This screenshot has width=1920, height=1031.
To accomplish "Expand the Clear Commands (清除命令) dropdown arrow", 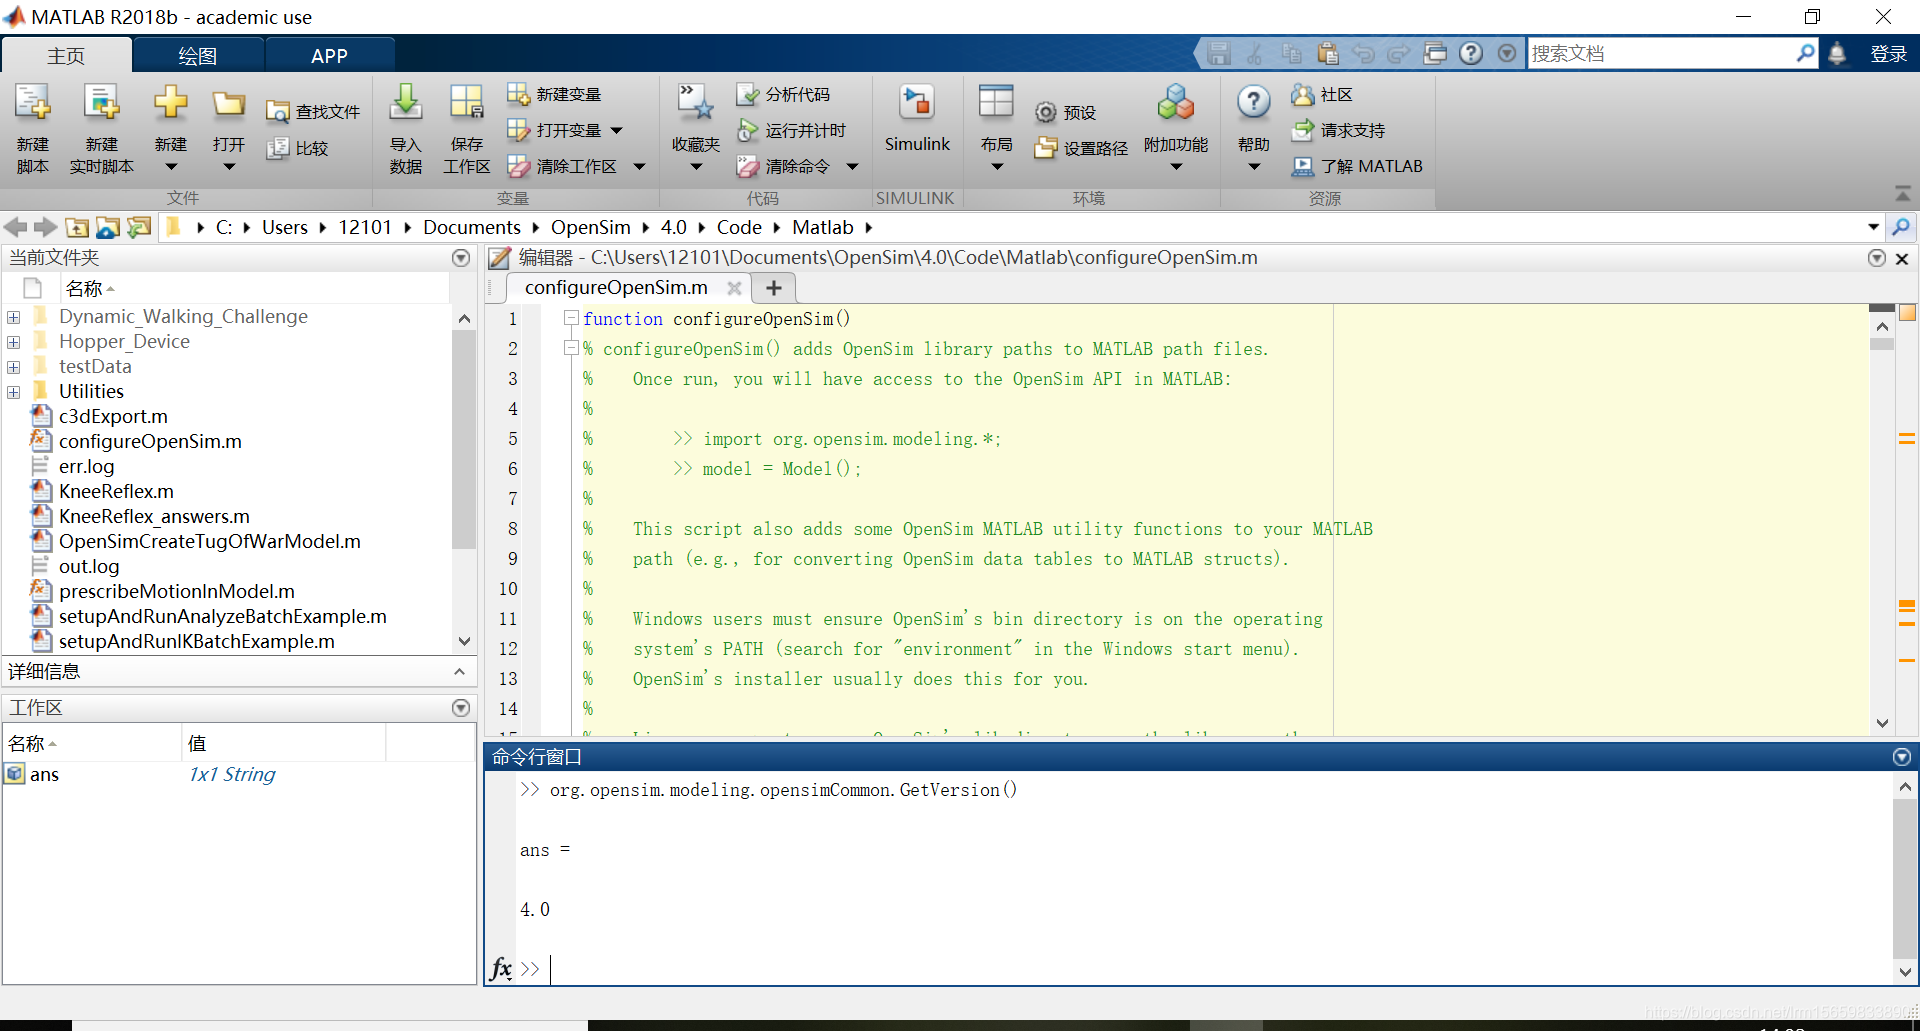I will pos(852,166).
